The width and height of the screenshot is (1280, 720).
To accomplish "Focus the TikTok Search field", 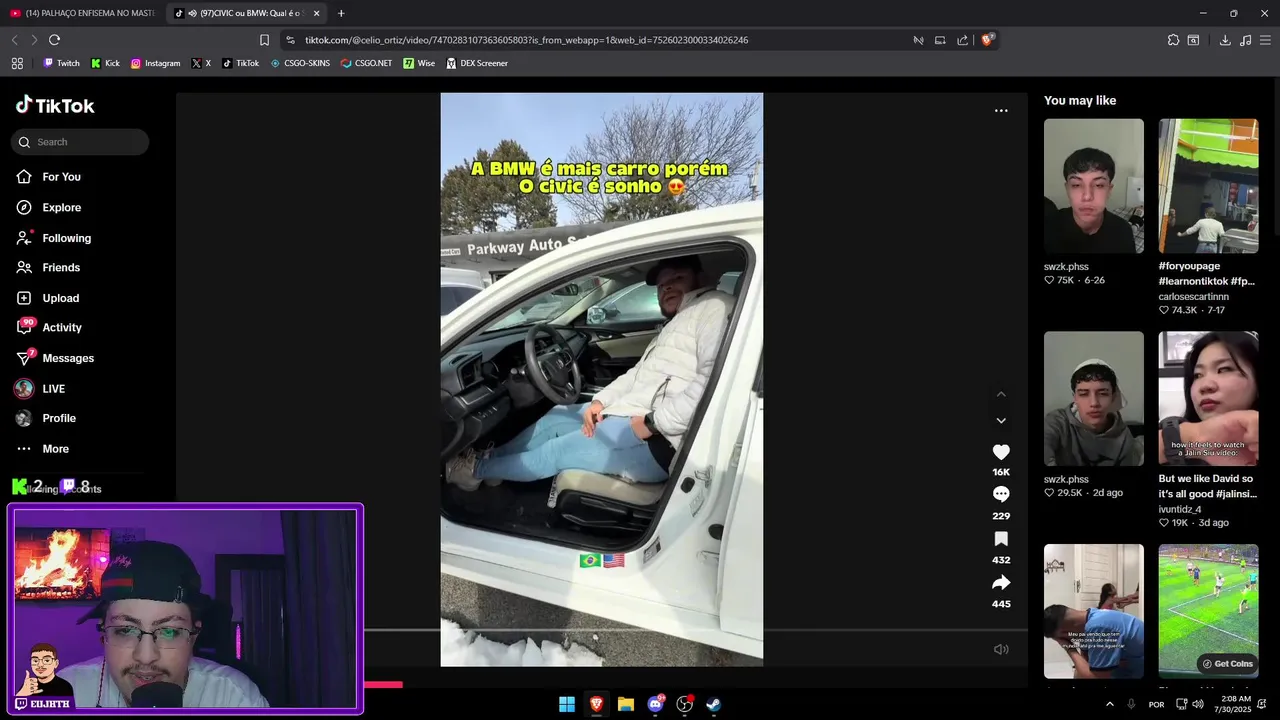I will pyautogui.click(x=80, y=142).
